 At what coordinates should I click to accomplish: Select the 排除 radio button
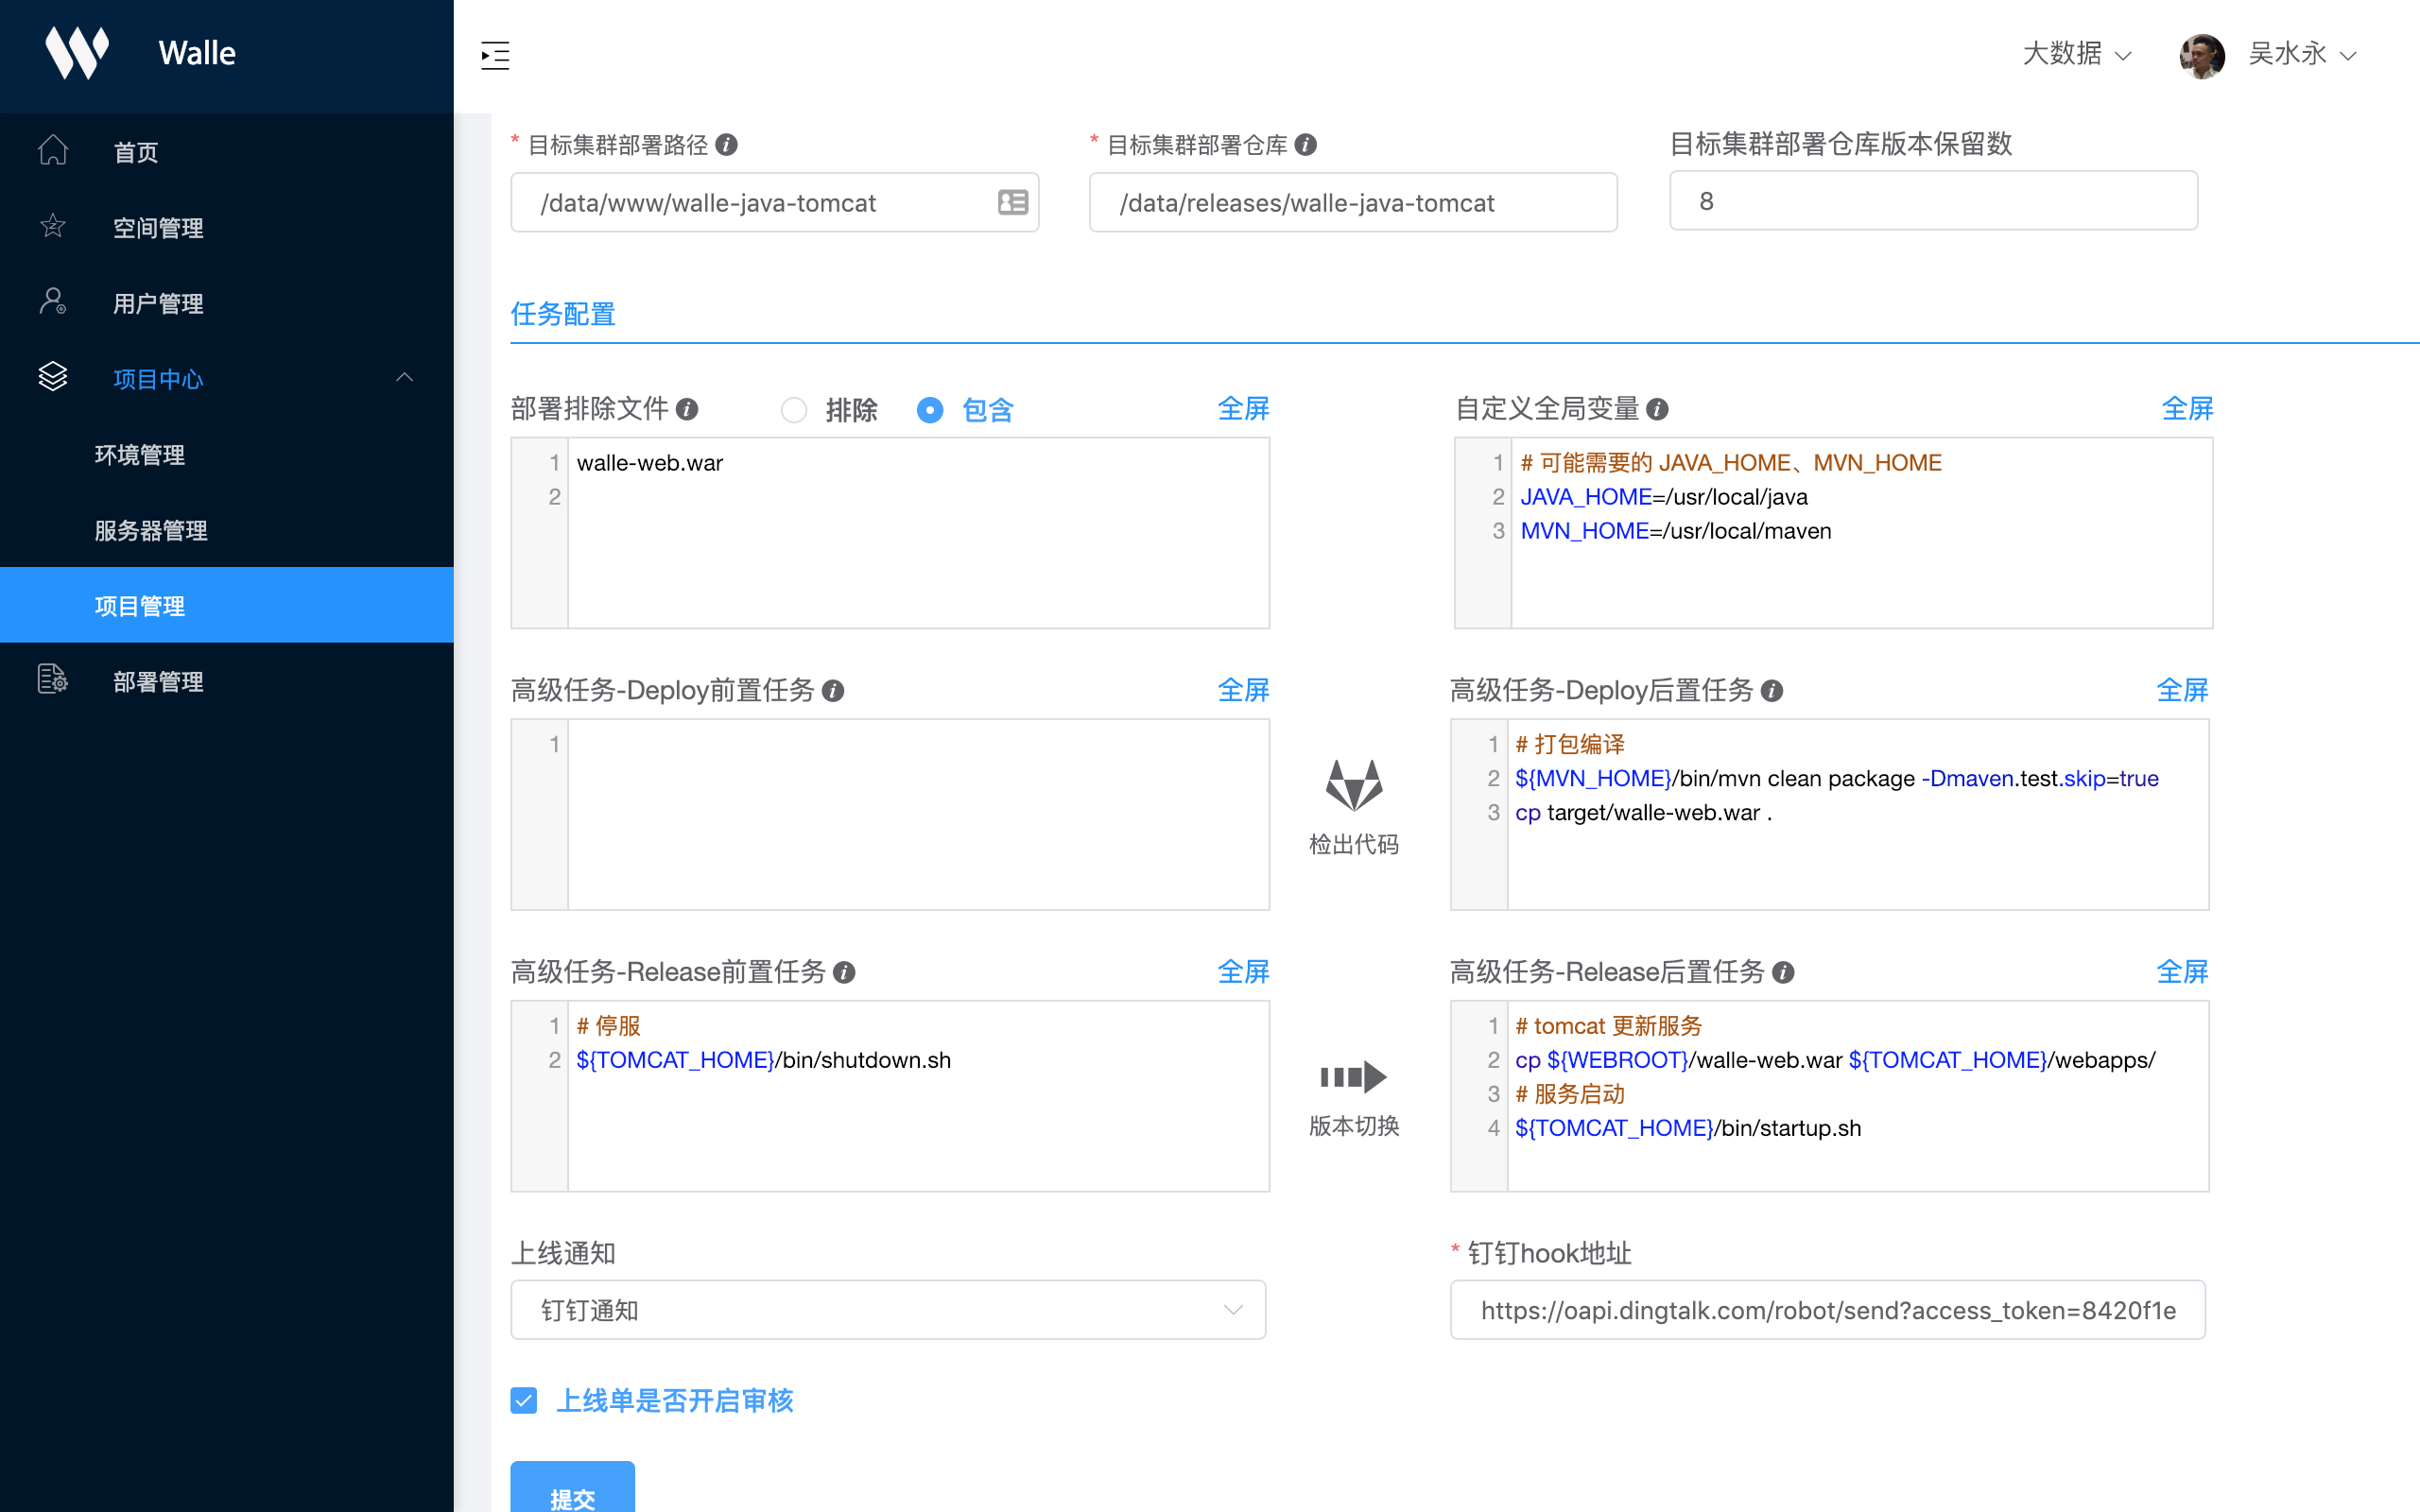pyautogui.click(x=794, y=410)
